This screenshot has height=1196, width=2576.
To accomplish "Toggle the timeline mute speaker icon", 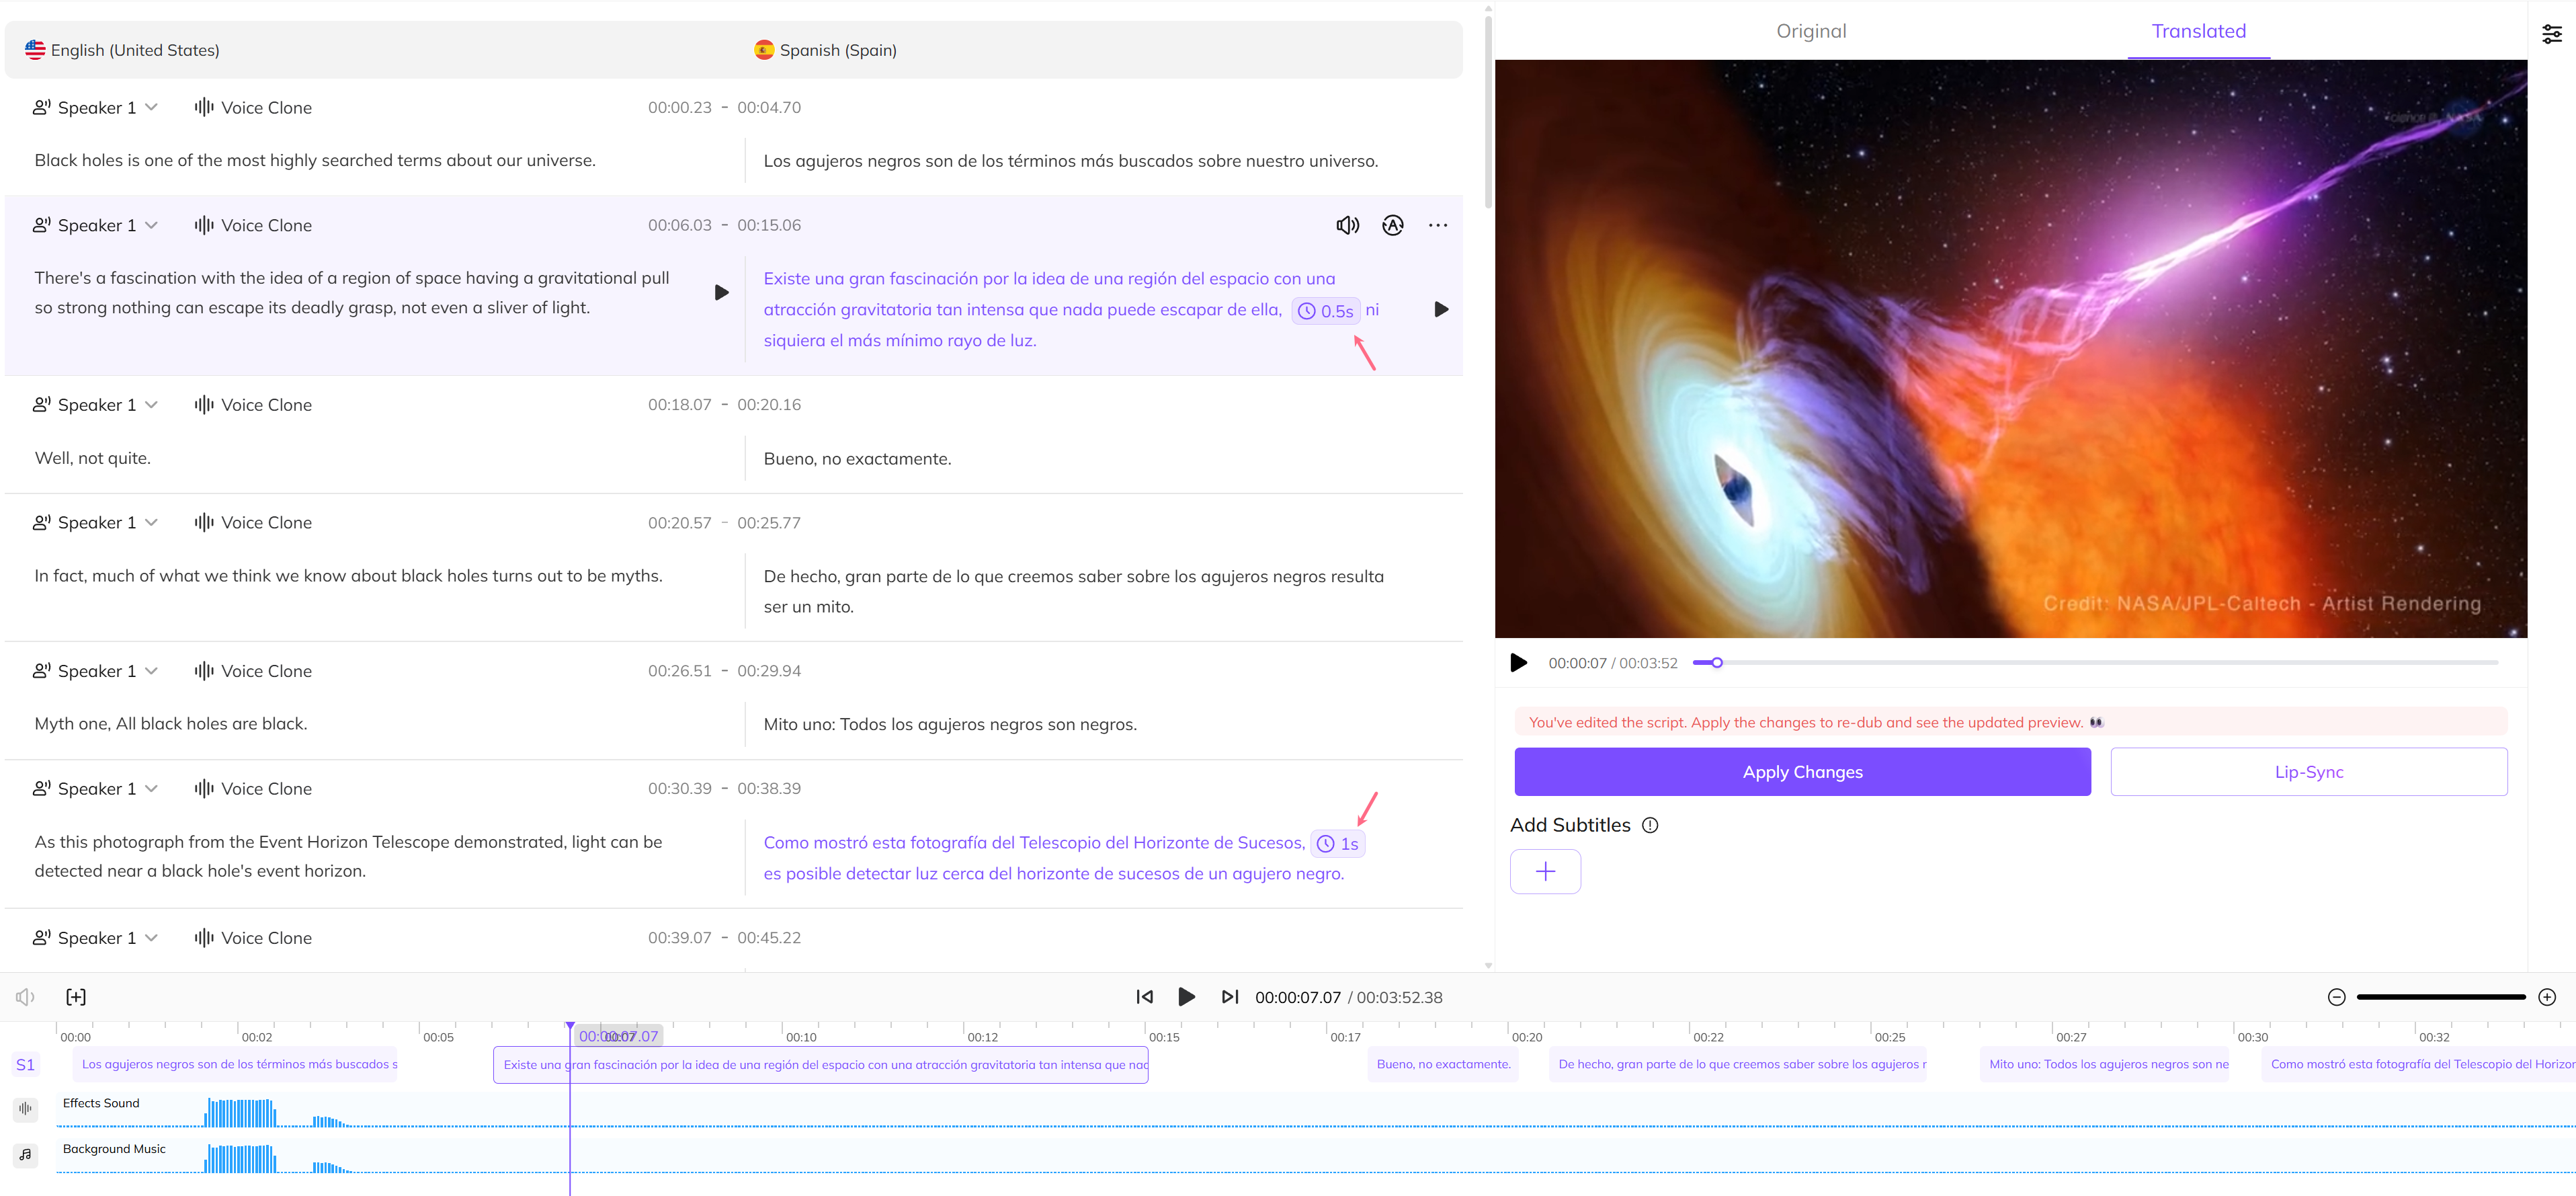I will [25, 997].
